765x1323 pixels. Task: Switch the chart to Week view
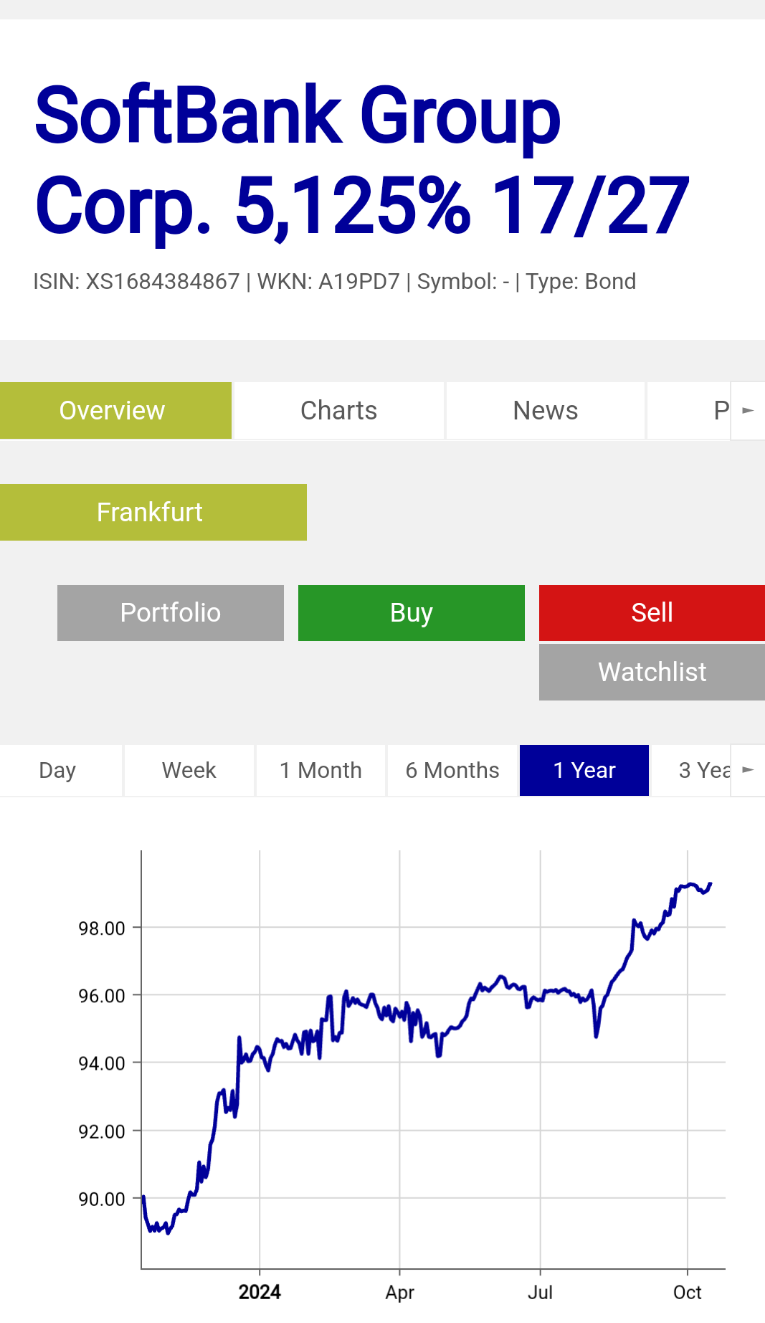coord(189,770)
